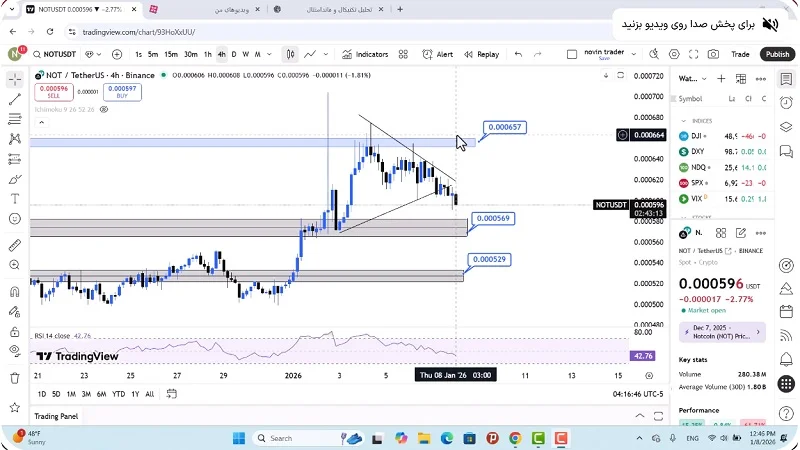Click the Publish button
This screenshot has height=450, width=800.
776,54
